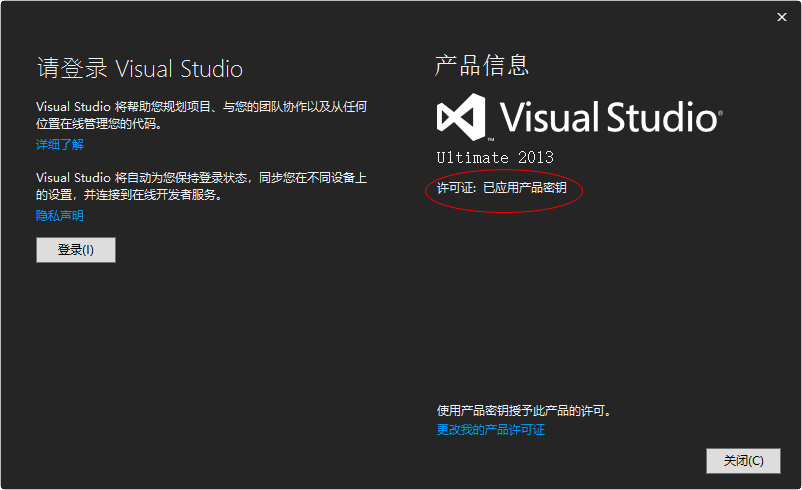Follow the 更改我的产品许可证 link
This screenshot has height=490, width=802.
click(x=491, y=430)
